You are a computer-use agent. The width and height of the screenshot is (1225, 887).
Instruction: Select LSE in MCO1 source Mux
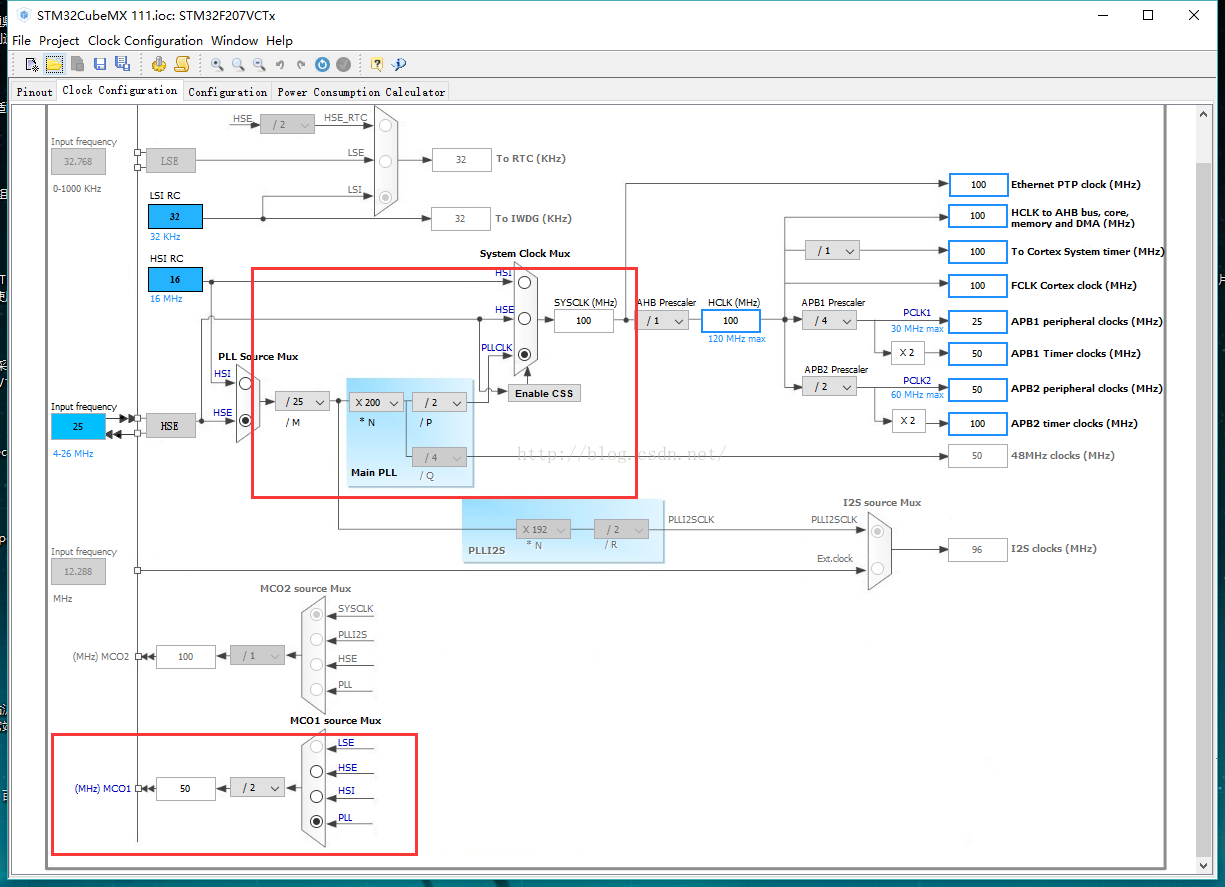click(x=317, y=746)
